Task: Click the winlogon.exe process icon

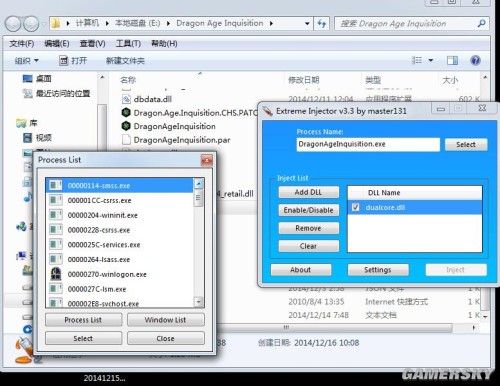Action: click(56, 274)
